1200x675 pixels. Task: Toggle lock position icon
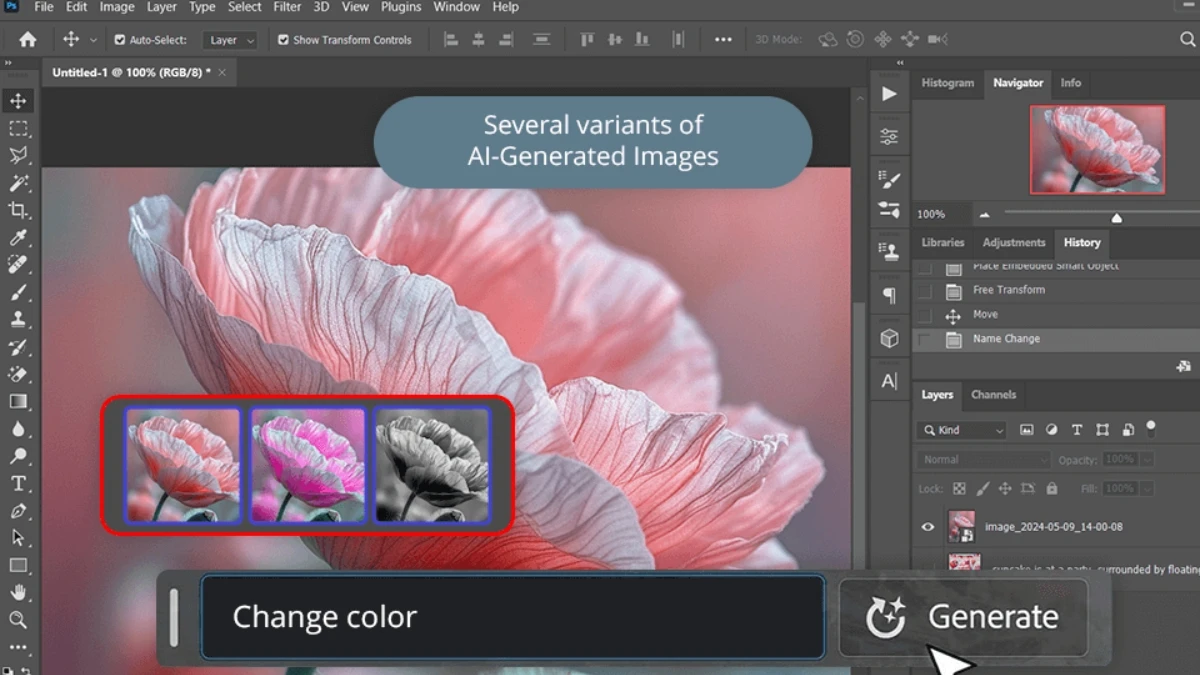tap(1005, 489)
